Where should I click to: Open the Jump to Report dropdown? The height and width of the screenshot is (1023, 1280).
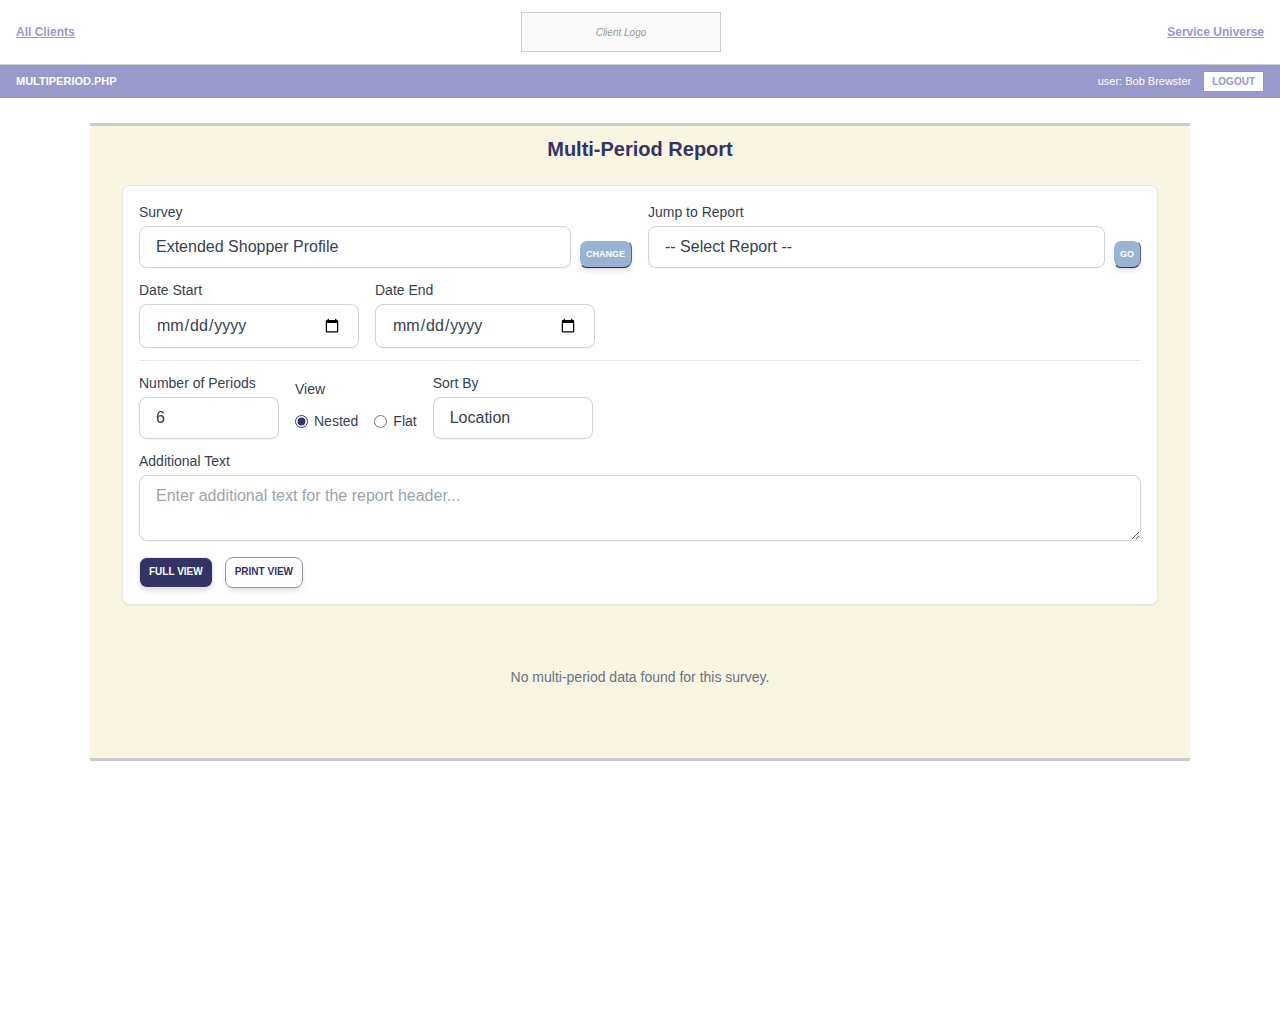[876, 247]
